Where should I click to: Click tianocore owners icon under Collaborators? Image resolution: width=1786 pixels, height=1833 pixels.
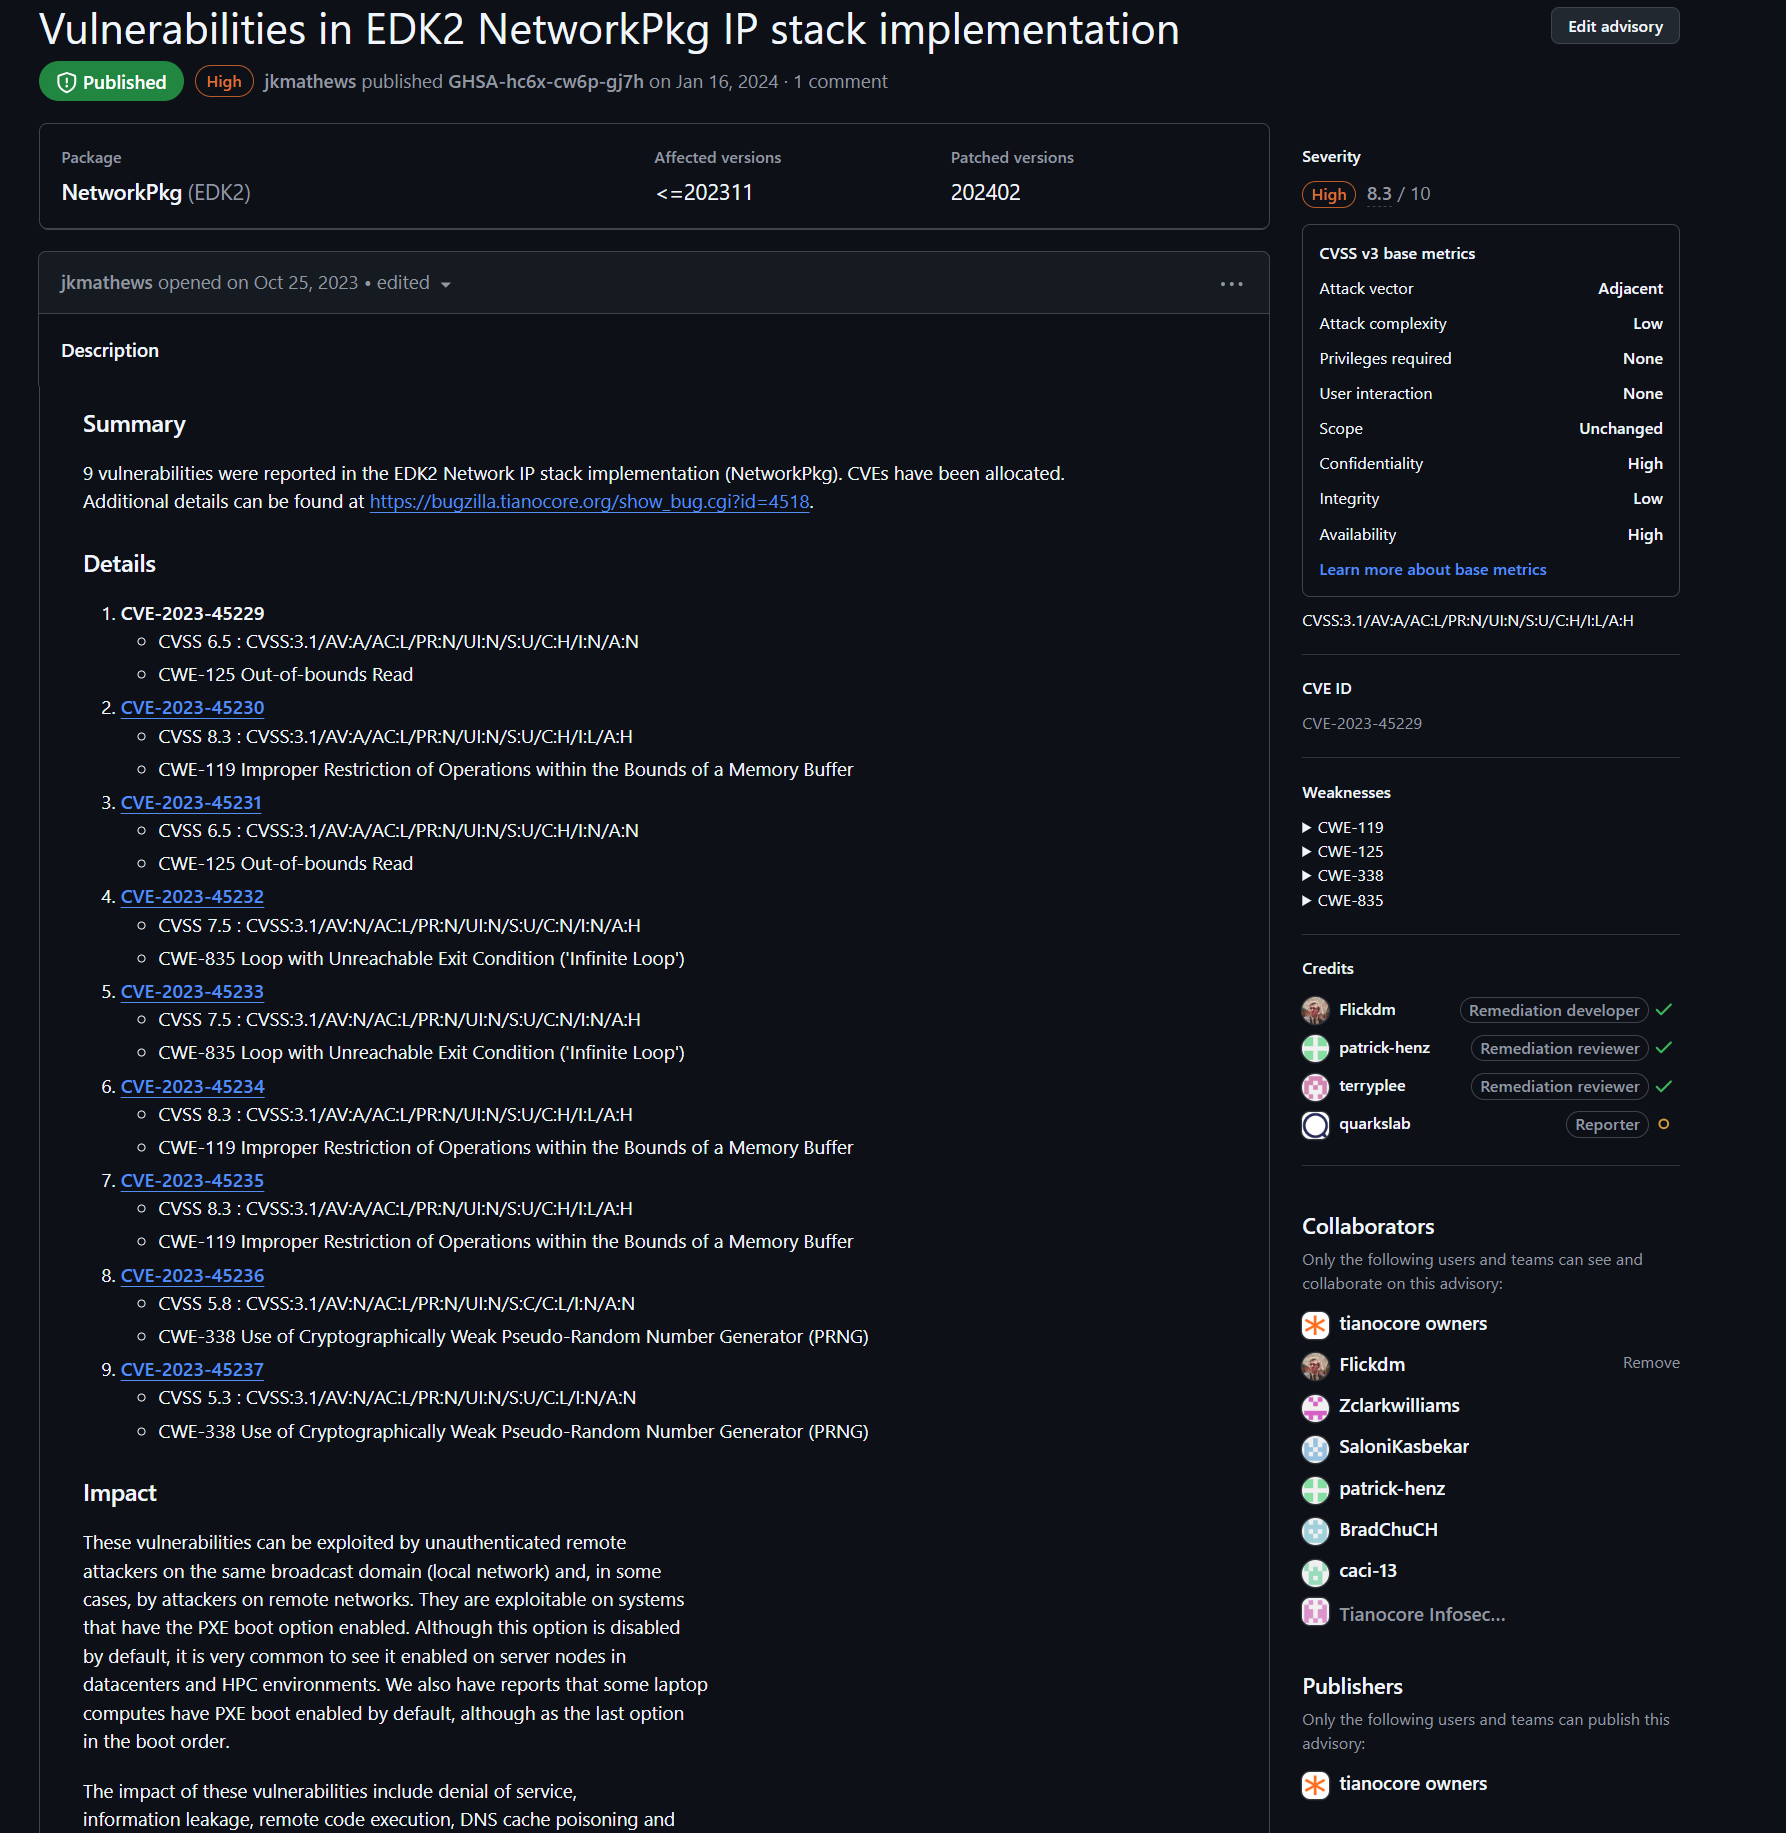coord(1315,1324)
